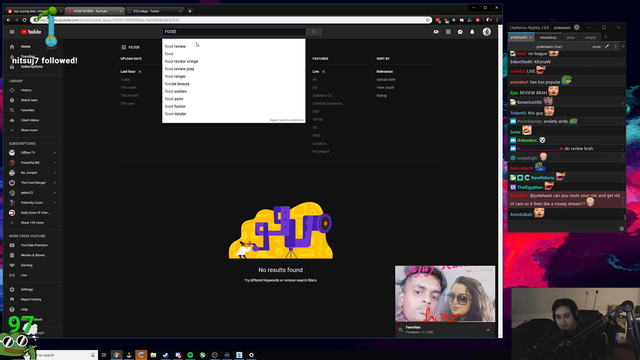Remove the Live feature filter
The image size is (640, 360).
click(323, 72)
